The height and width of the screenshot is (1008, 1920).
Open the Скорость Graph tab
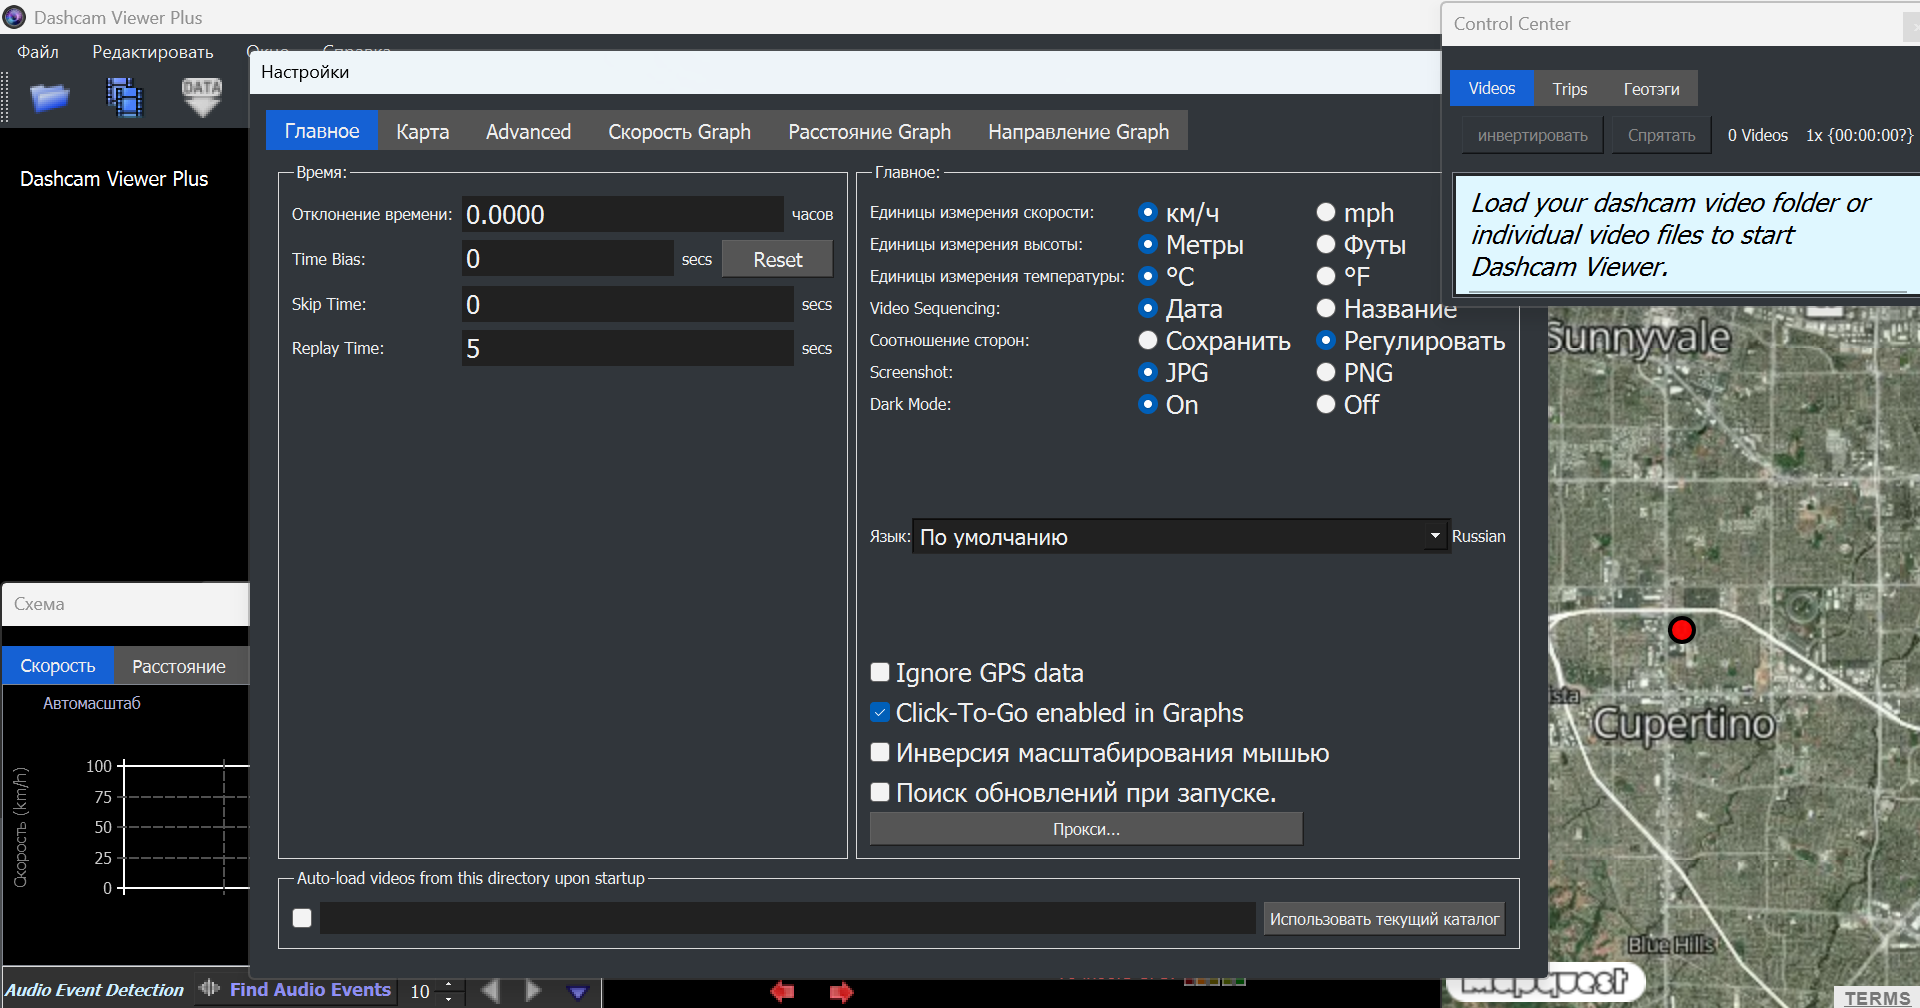coord(679,131)
